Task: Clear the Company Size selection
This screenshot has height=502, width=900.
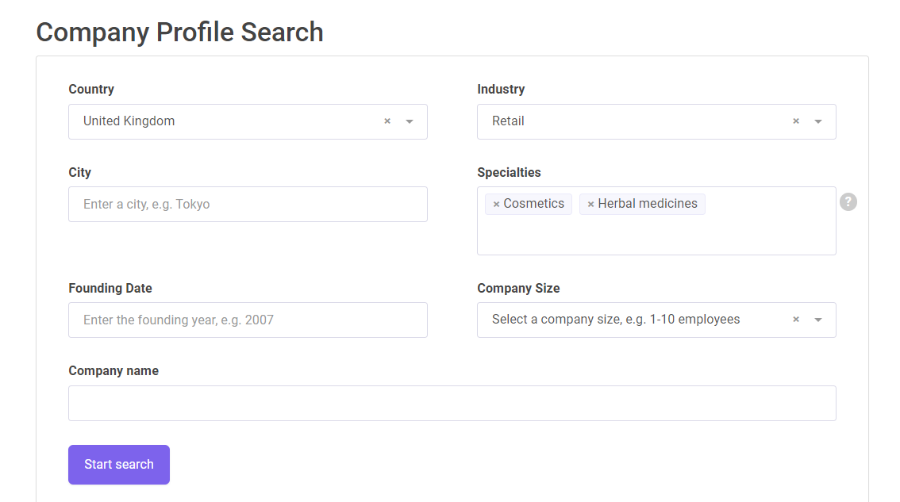Action: pyautogui.click(x=796, y=320)
